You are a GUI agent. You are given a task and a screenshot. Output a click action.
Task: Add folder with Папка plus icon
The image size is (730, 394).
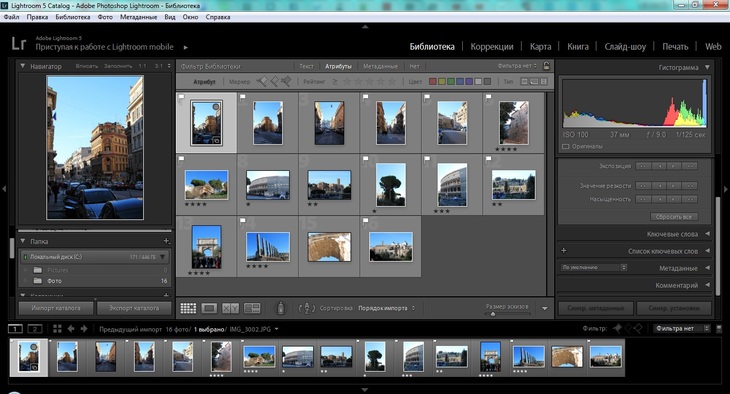(166, 241)
